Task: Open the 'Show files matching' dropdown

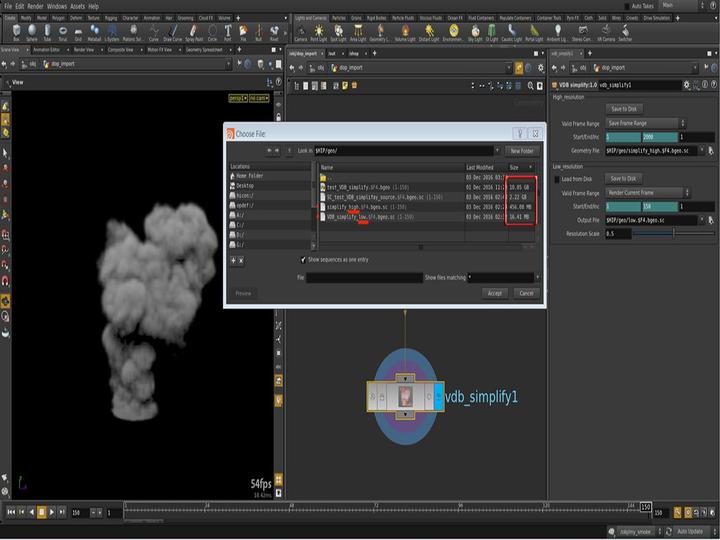Action: coord(536,277)
